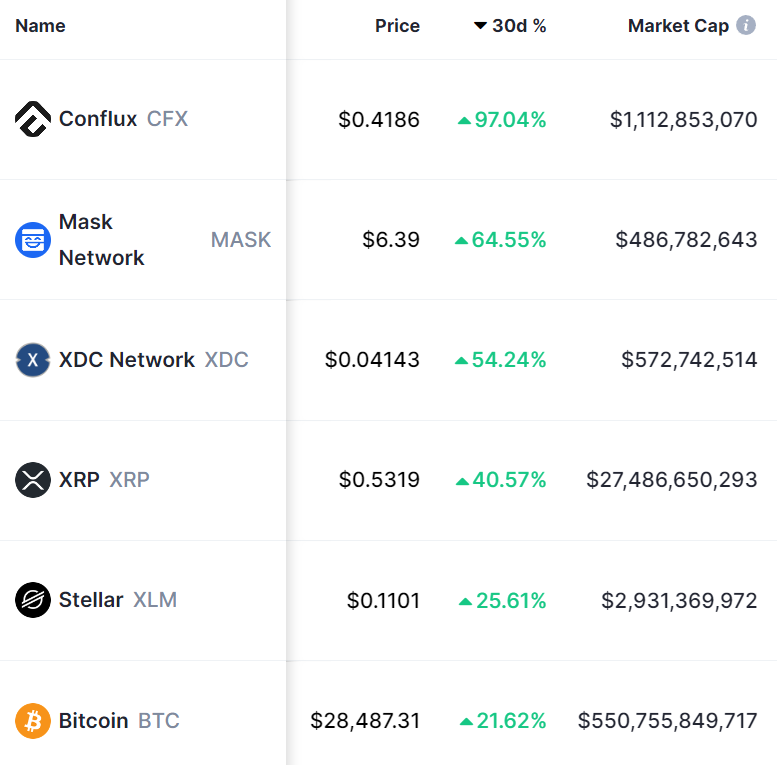777x765 pixels.
Task: Click the Stellar coin logo icon
Action: (33, 600)
